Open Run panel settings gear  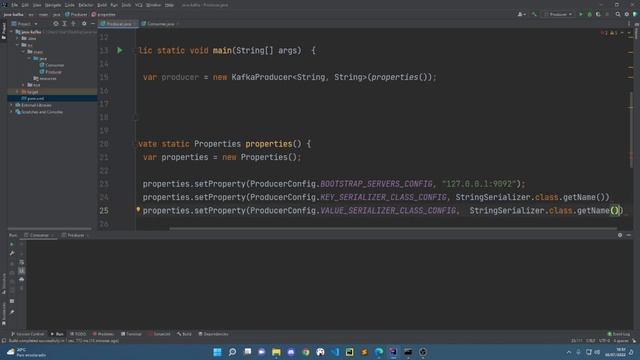pos(620,235)
